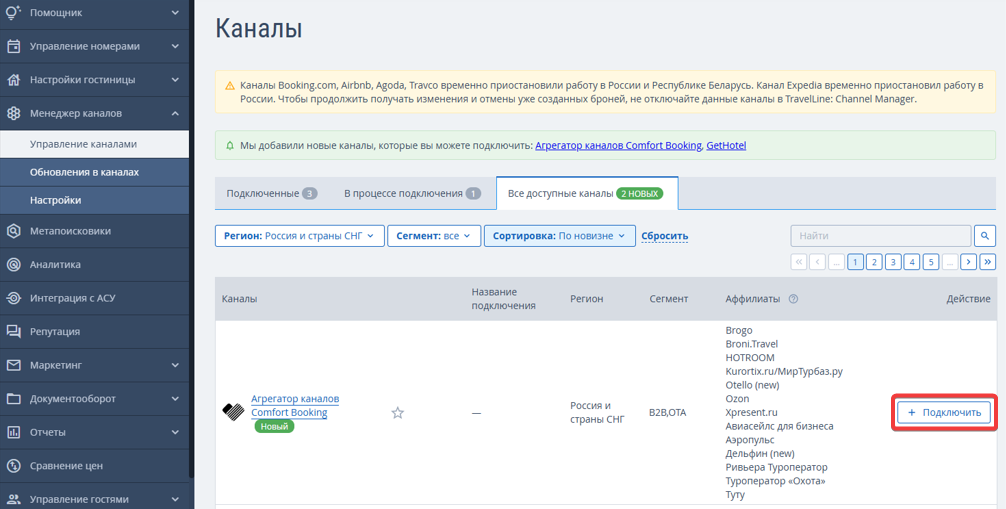
Task: Click the Маркетинг envelope icon
Action: 13,365
